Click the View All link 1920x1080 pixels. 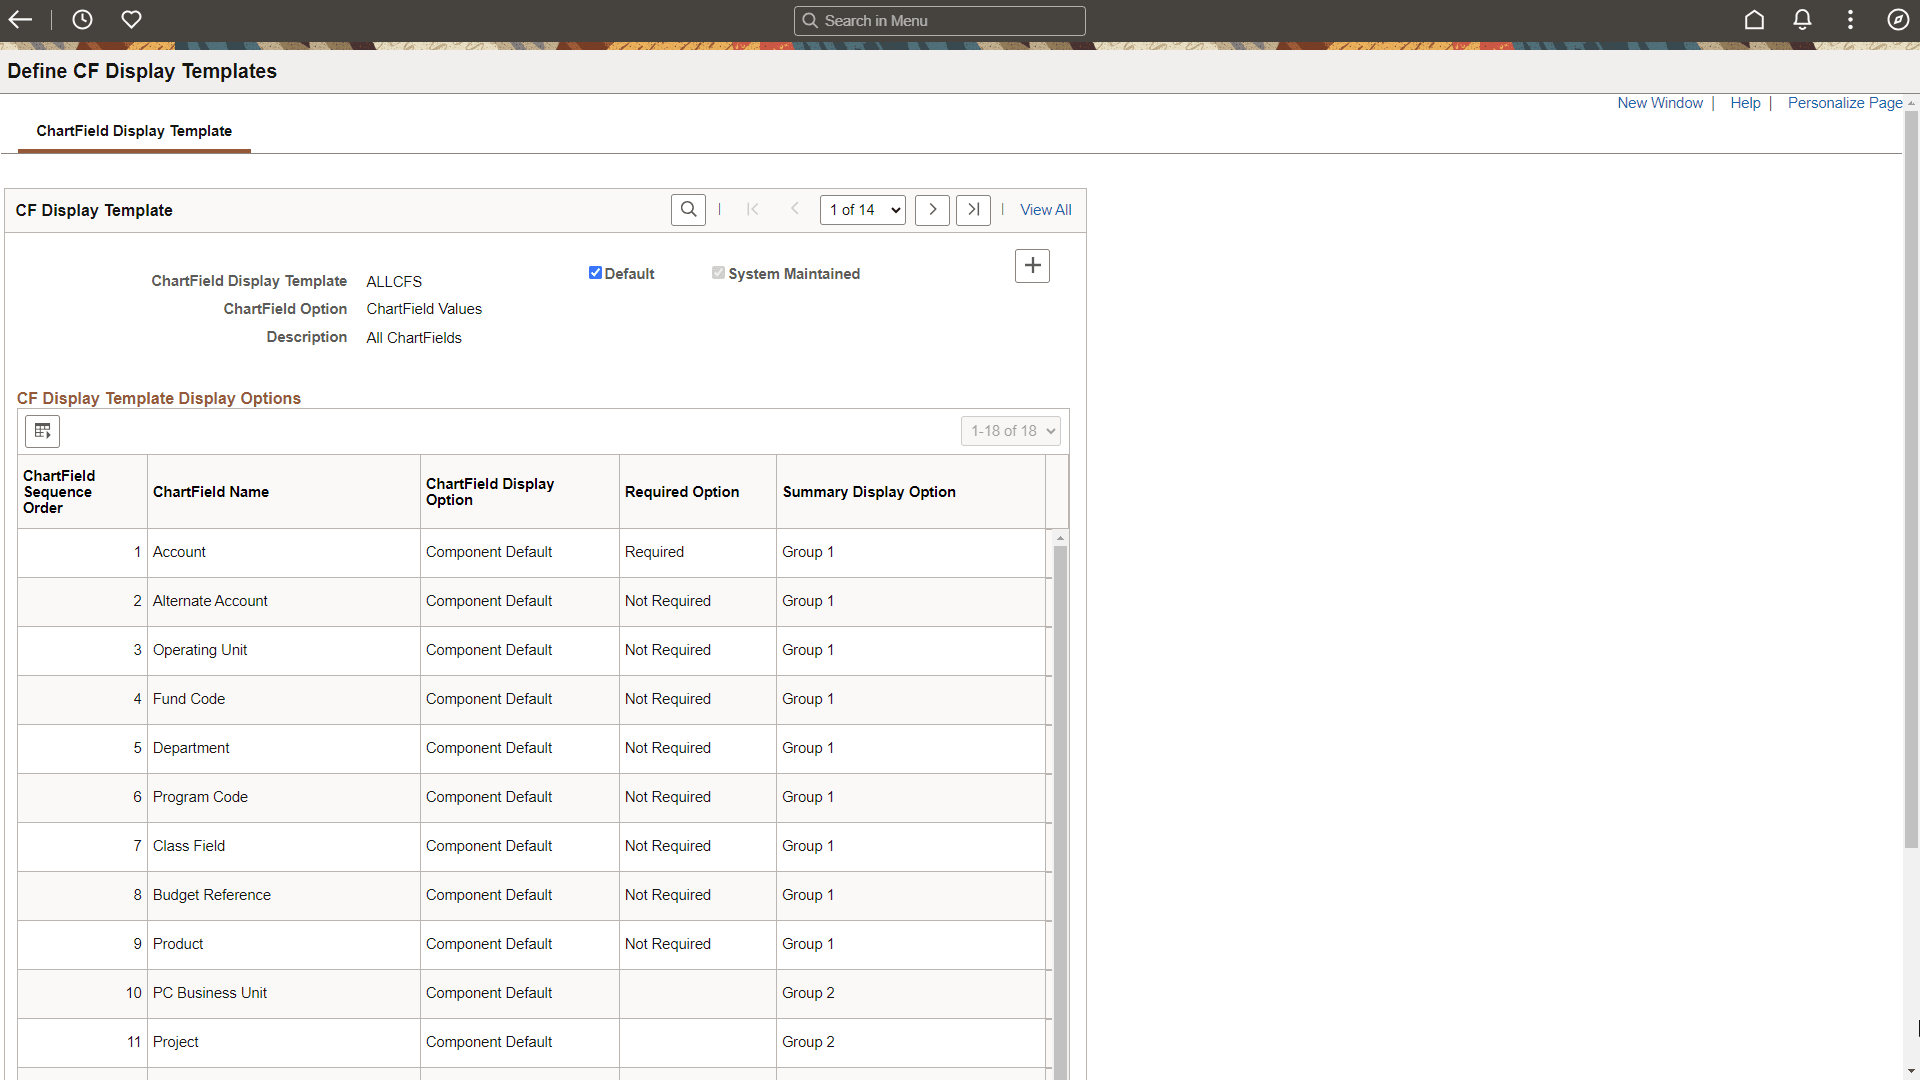[x=1045, y=210]
